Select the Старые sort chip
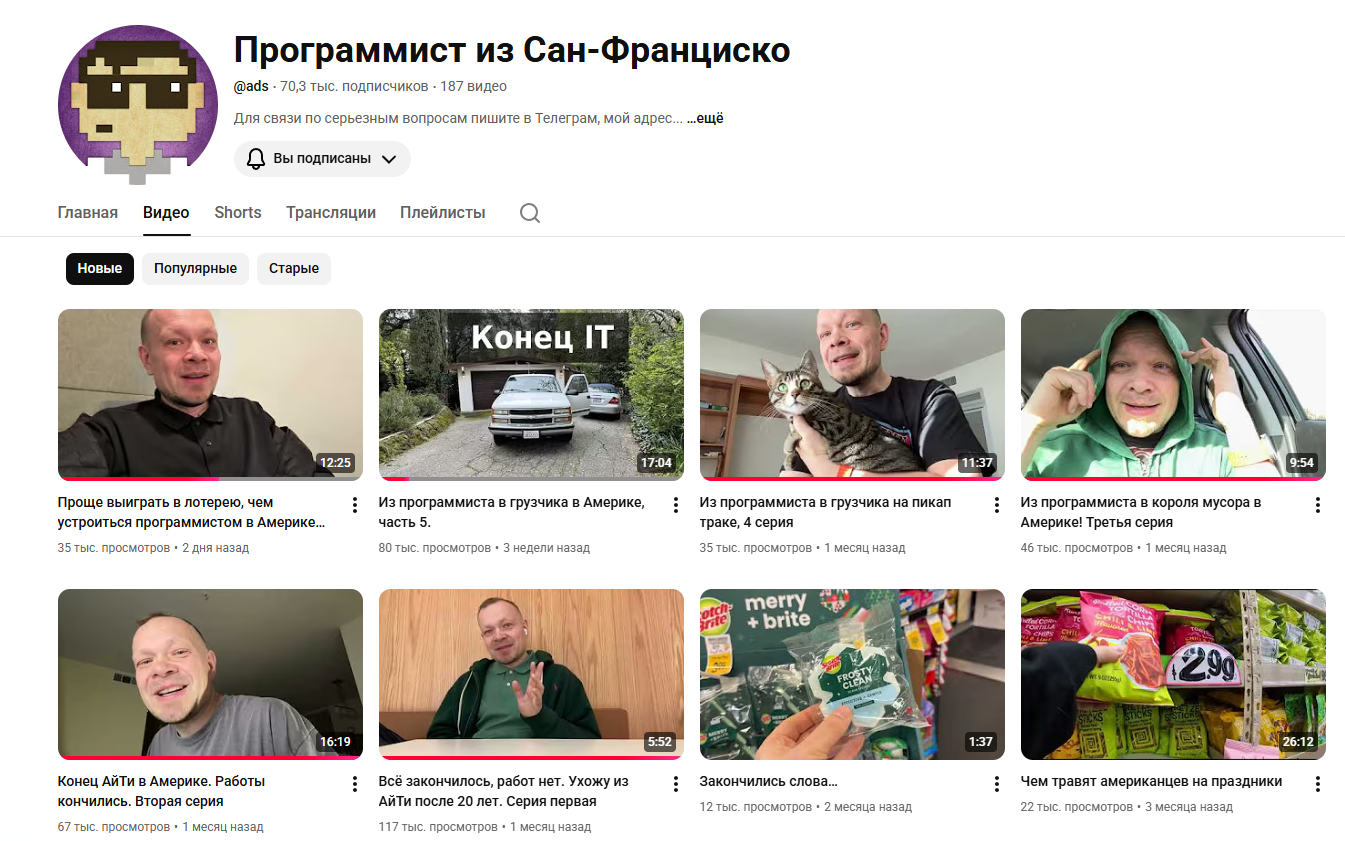 294,268
